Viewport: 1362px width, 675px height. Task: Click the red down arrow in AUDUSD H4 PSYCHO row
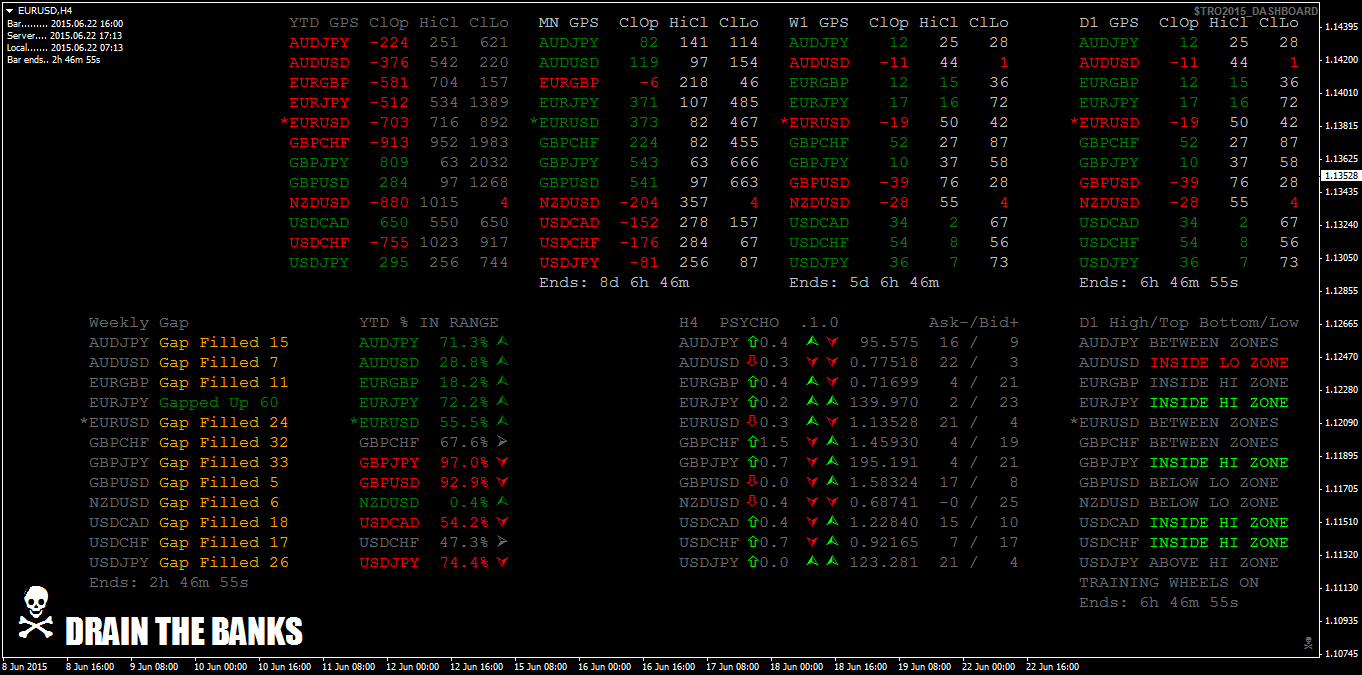point(752,362)
